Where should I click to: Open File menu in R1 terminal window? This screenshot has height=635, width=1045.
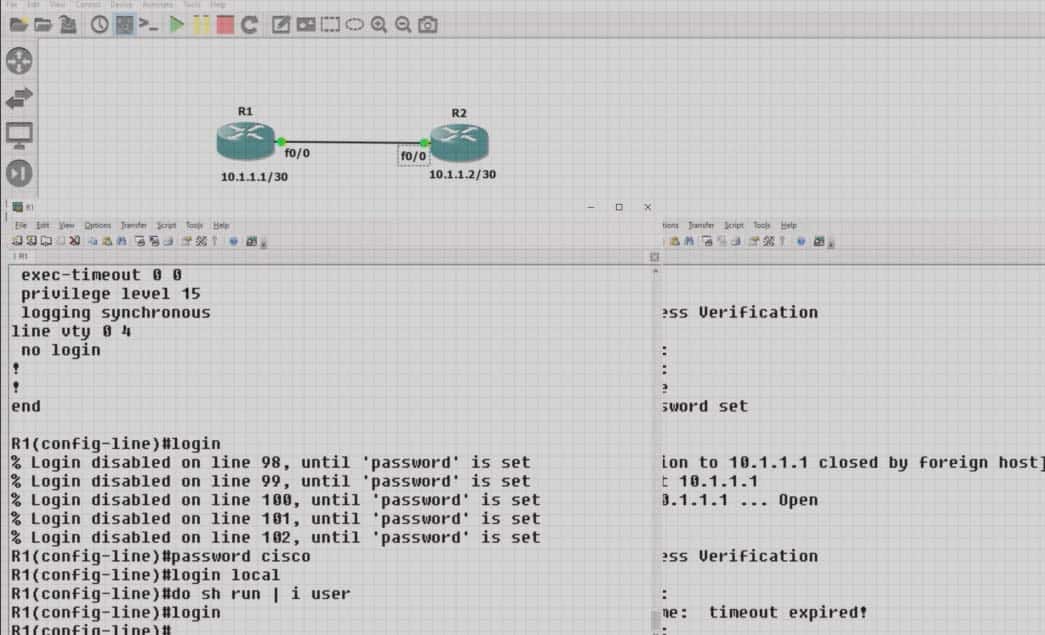[x=21, y=225]
